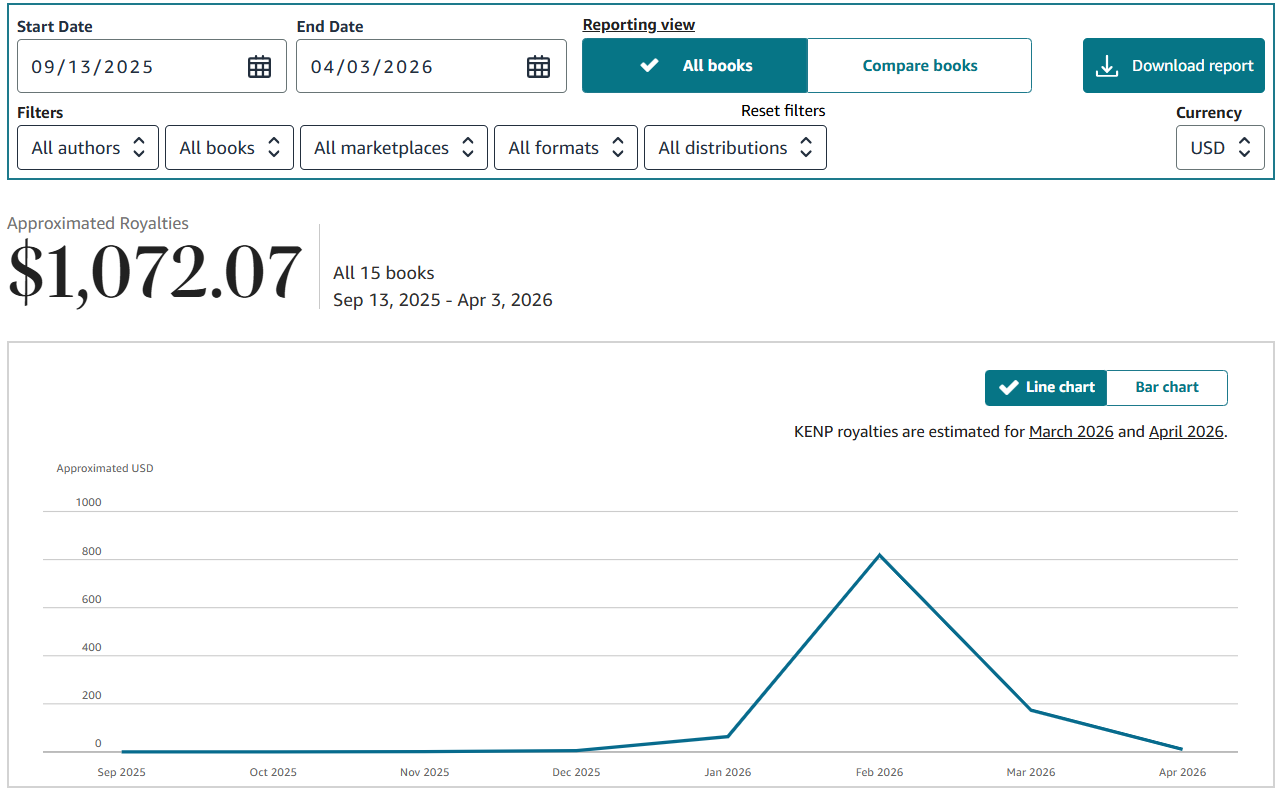Select Line chart display

click(x=1046, y=388)
